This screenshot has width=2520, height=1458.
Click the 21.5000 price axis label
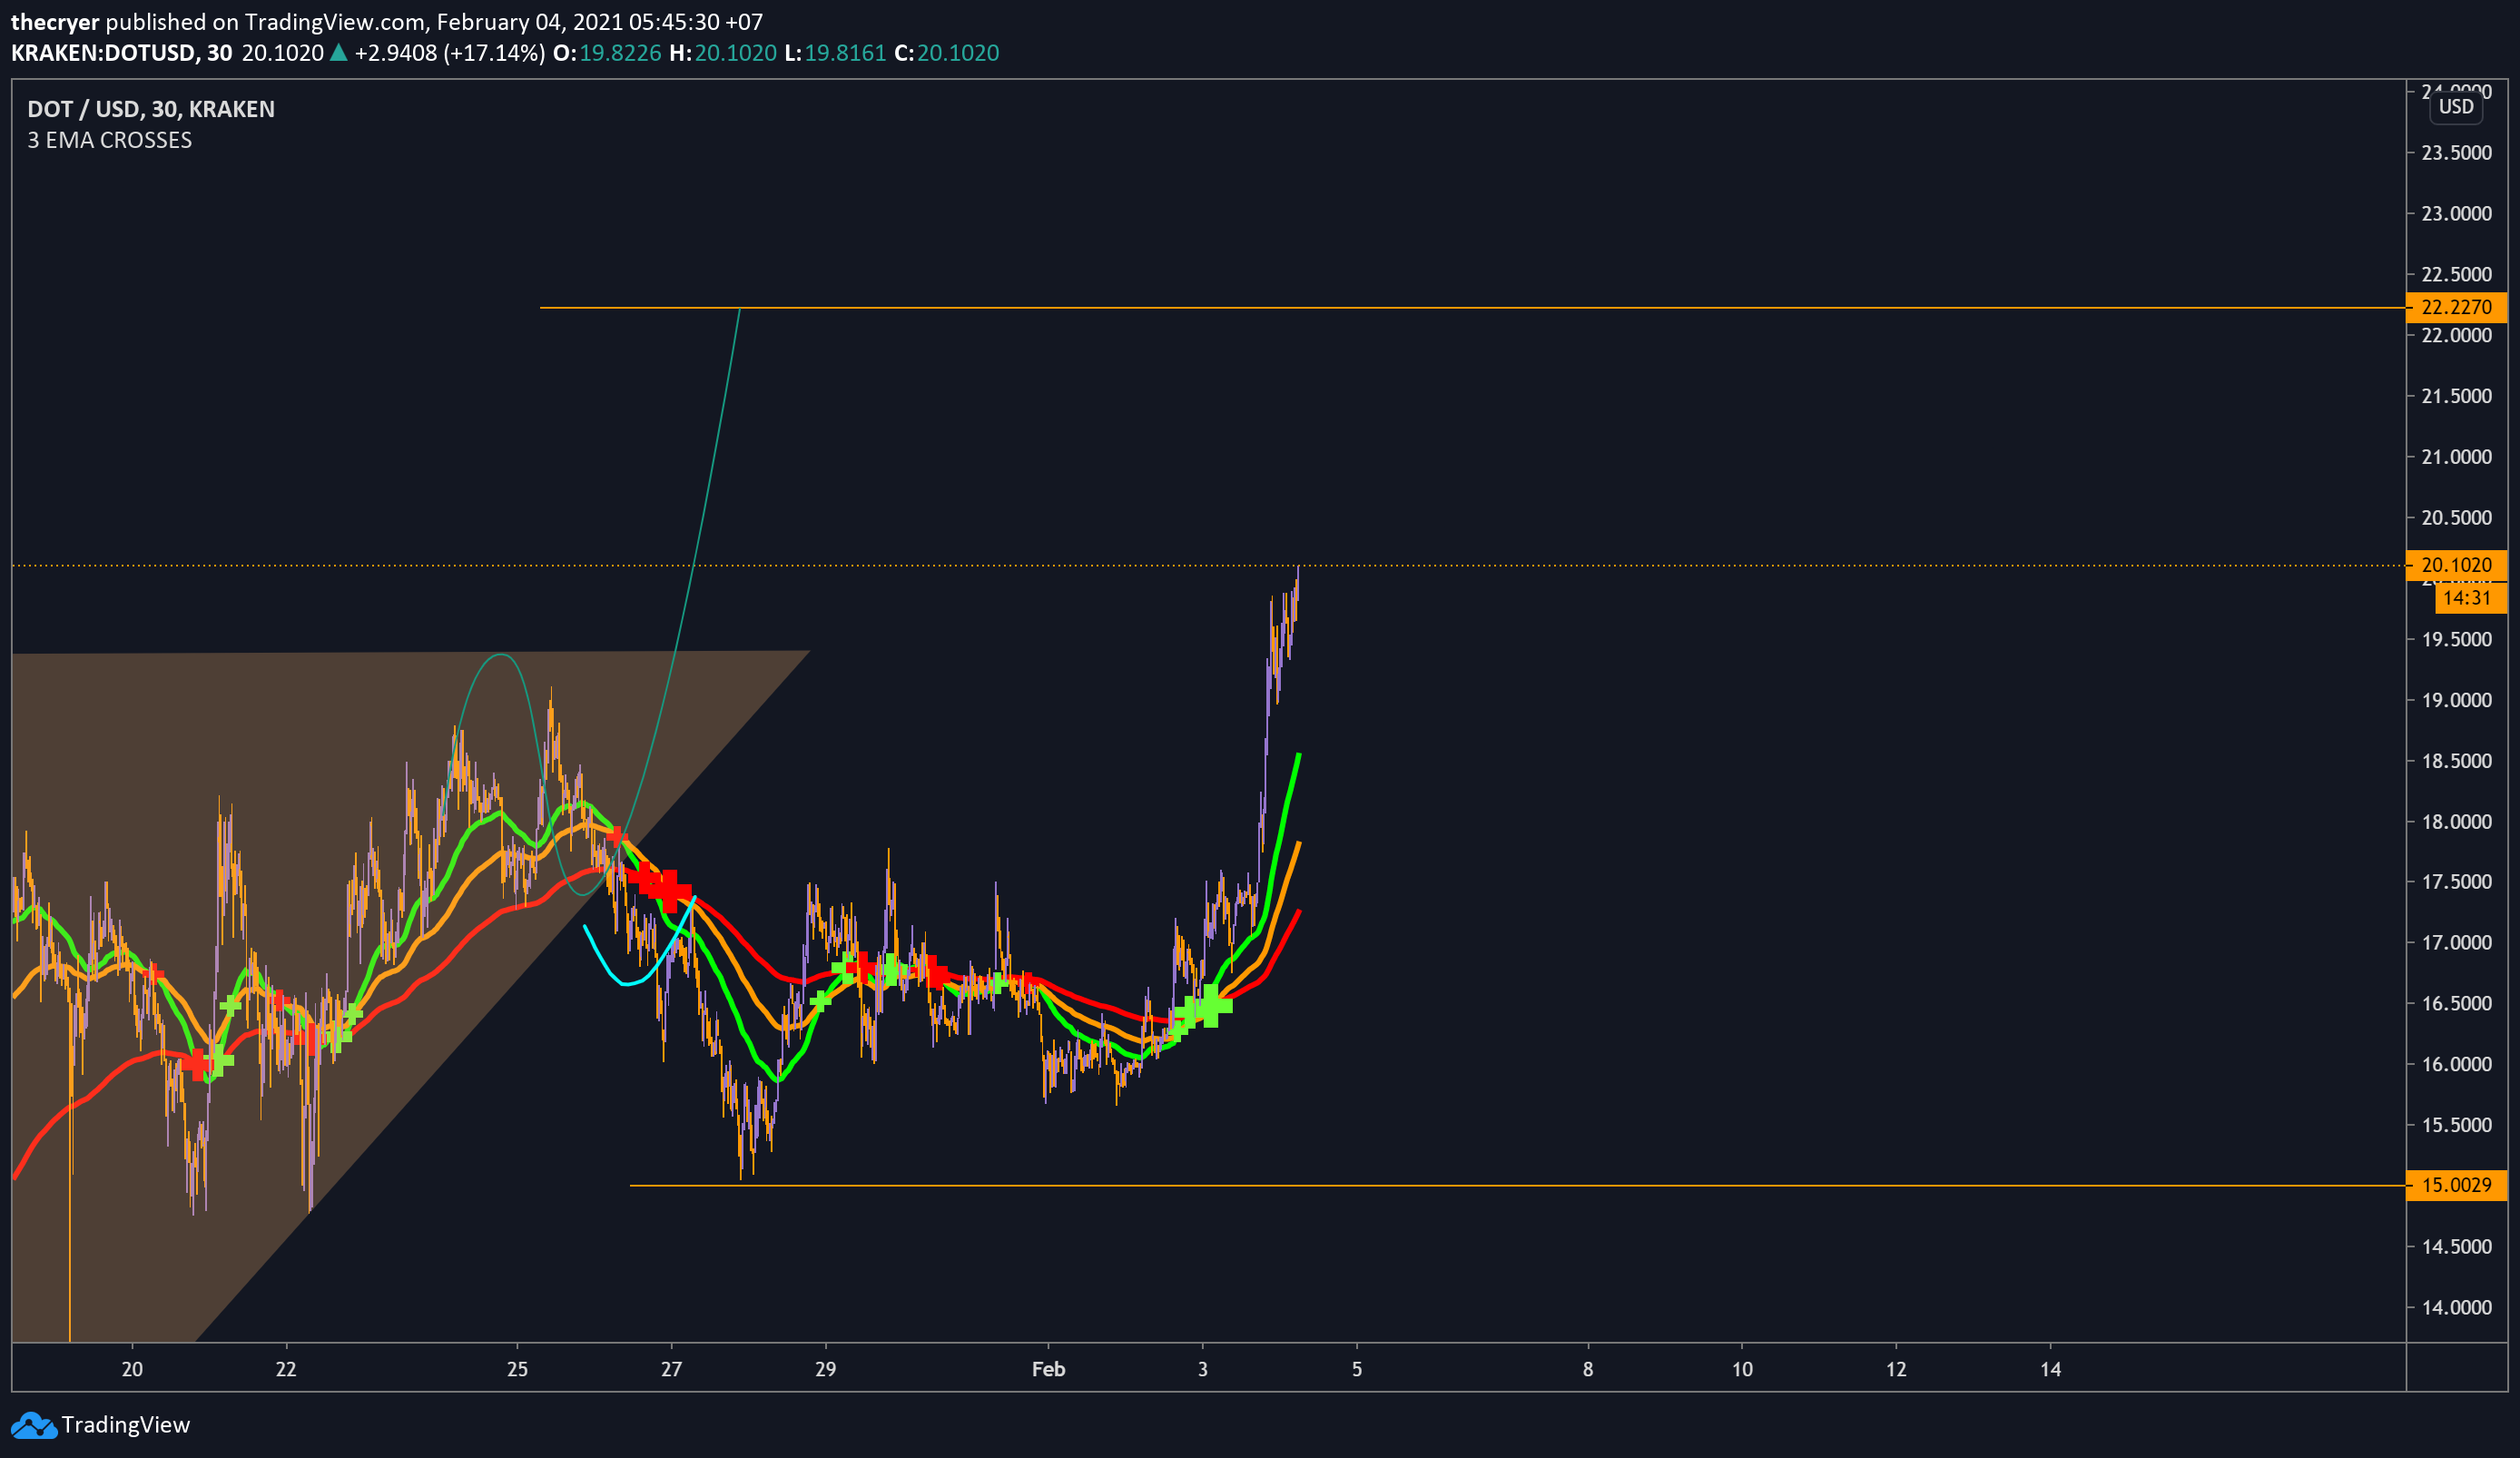(x=2456, y=396)
